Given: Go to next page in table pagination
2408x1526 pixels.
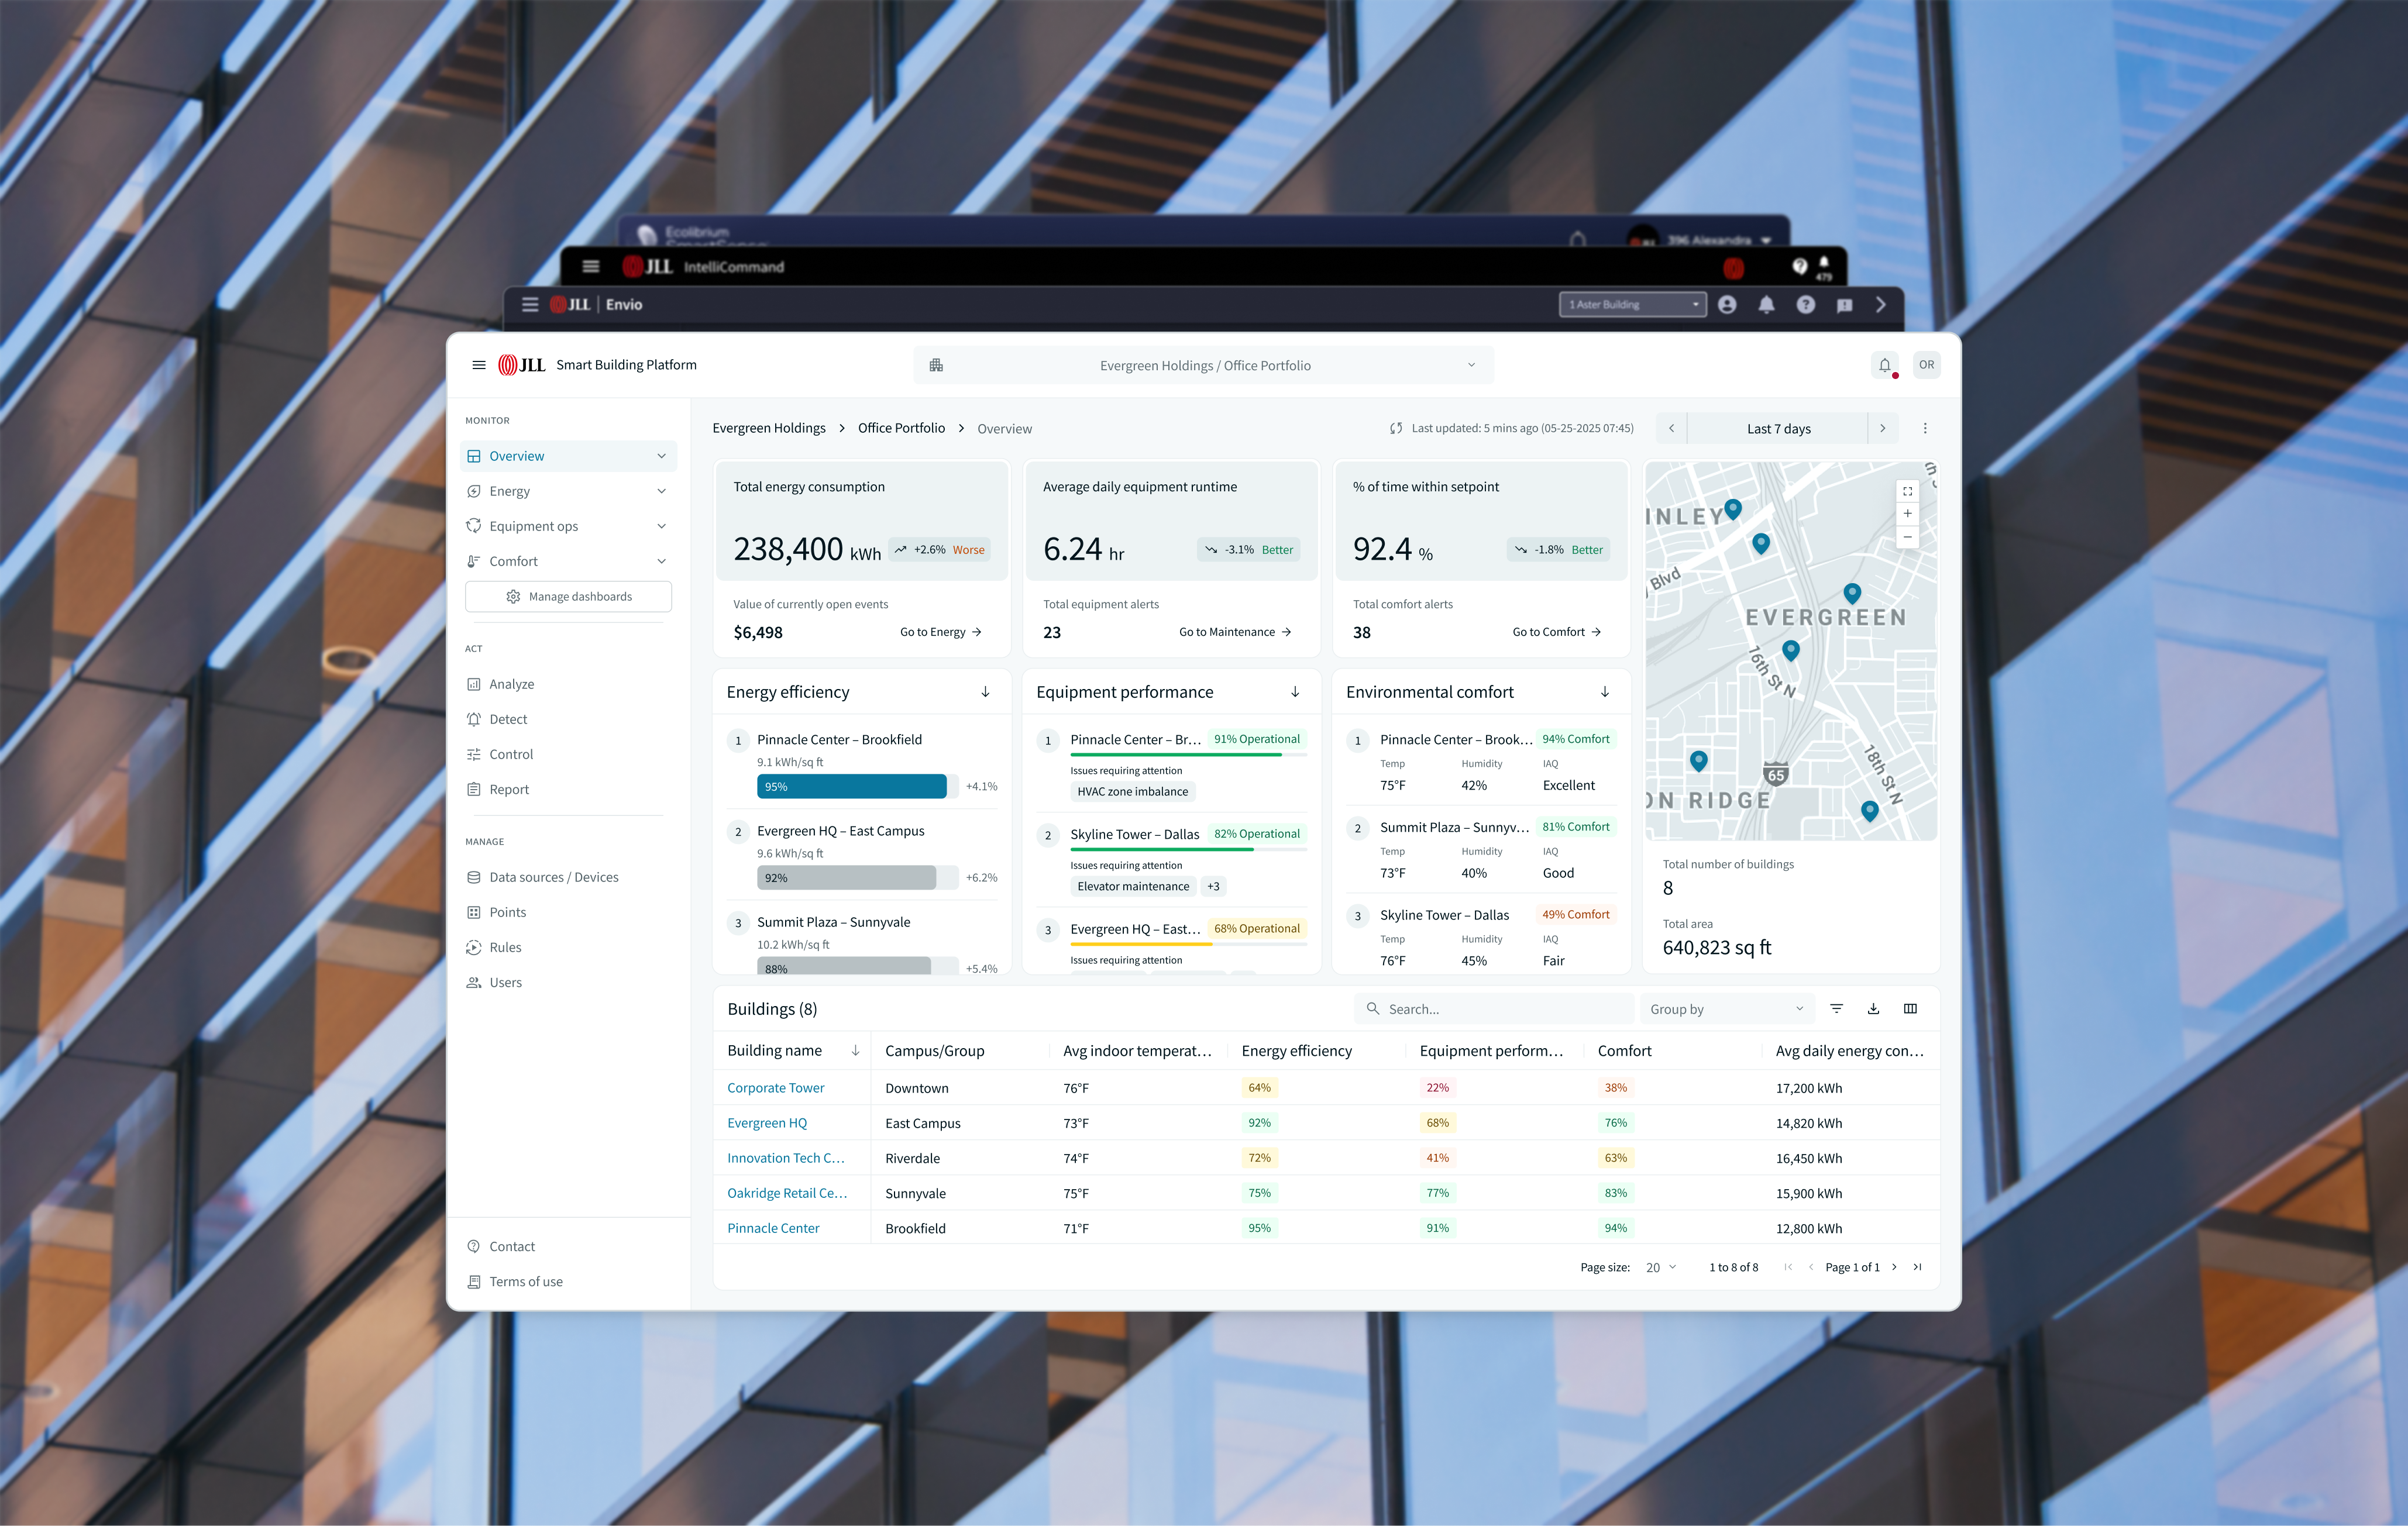Looking at the screenshot, I should 1894,1267.
